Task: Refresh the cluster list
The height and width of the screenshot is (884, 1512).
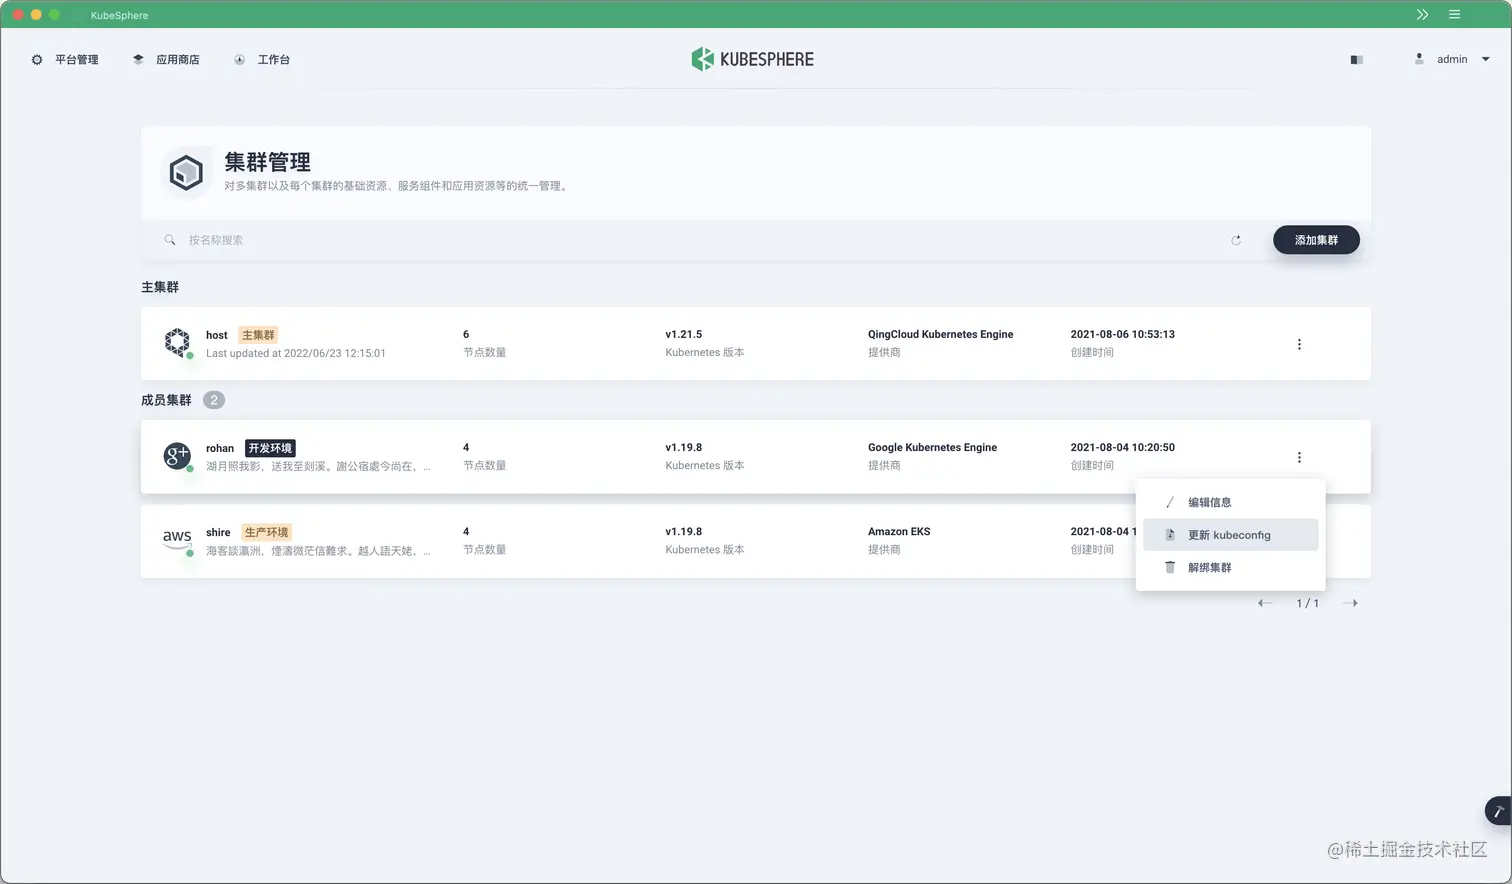Action: coord(1236,240)
